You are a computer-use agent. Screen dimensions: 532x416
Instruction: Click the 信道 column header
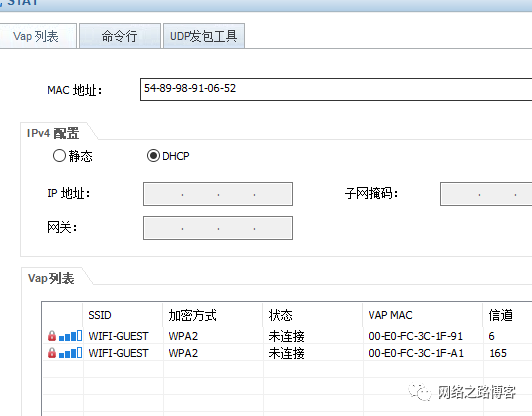(x=508, y=315)
